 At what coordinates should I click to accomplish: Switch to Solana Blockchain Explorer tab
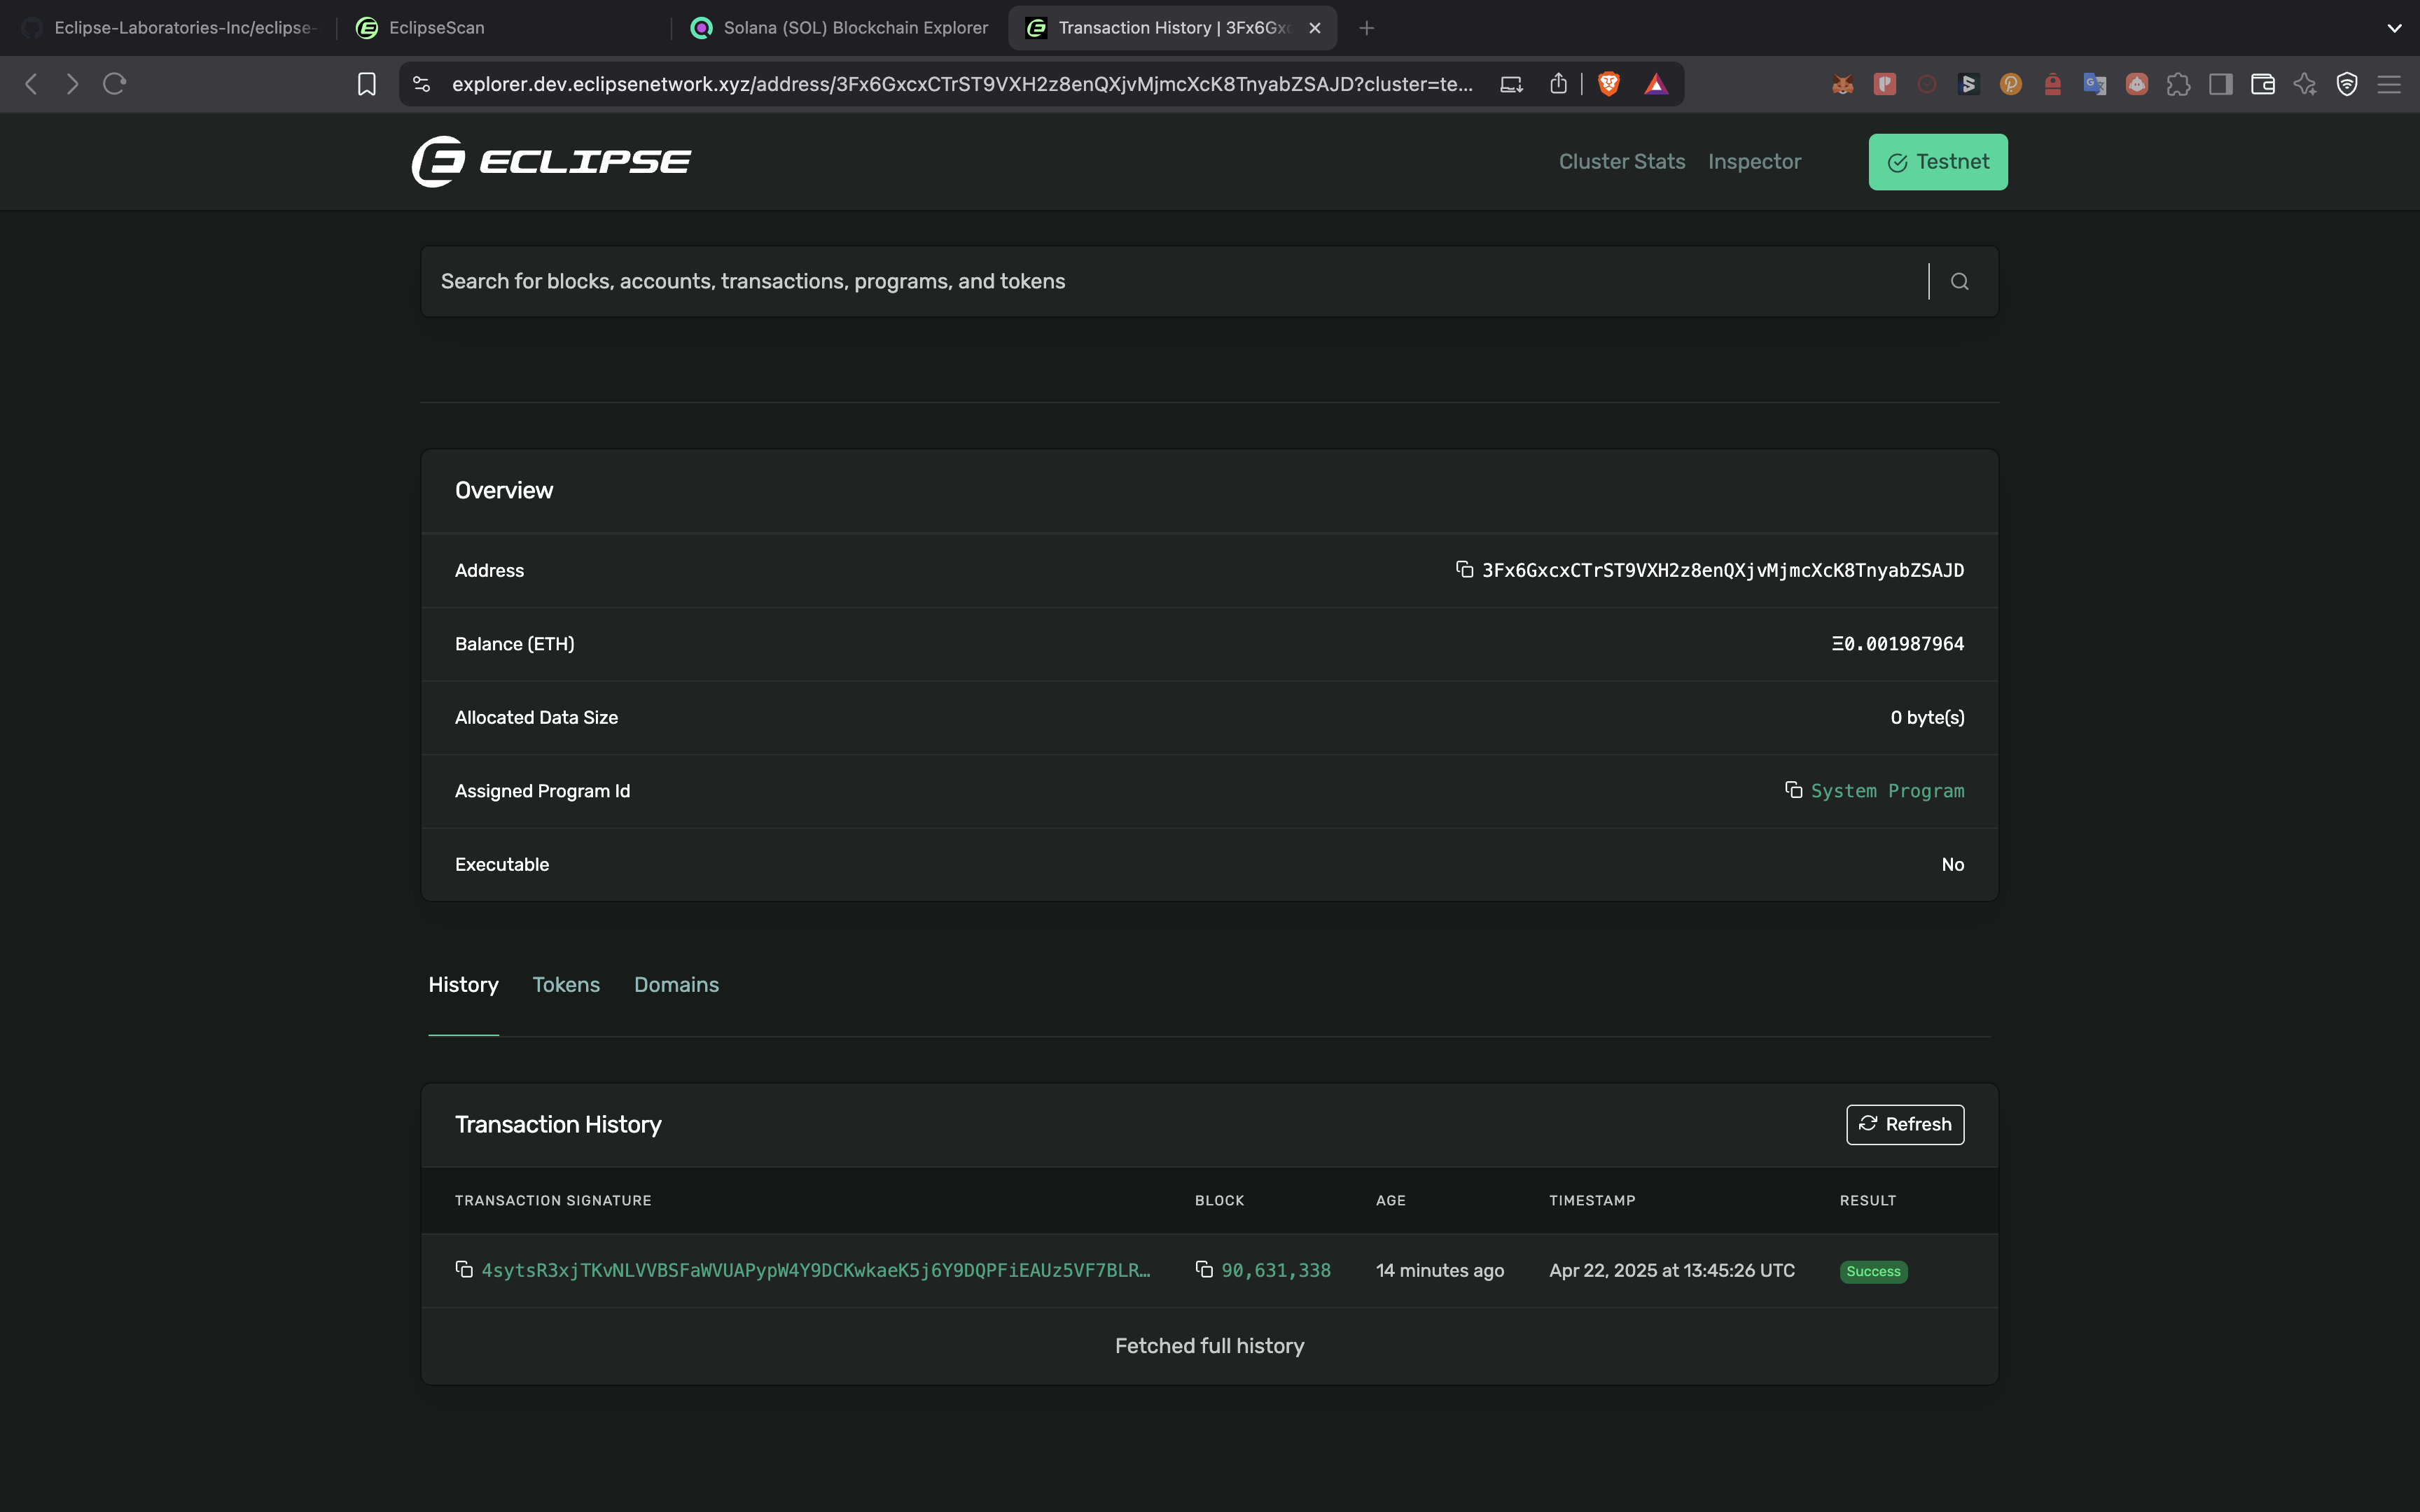coord(840,28)
